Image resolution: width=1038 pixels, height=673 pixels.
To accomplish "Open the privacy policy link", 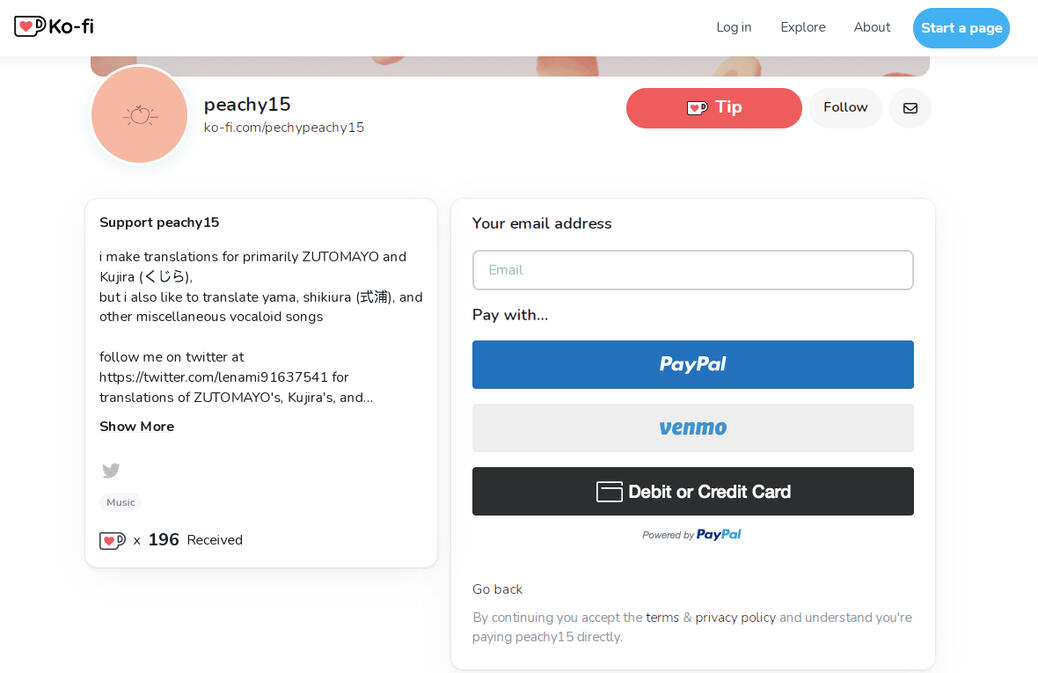I will click(736, 618).
